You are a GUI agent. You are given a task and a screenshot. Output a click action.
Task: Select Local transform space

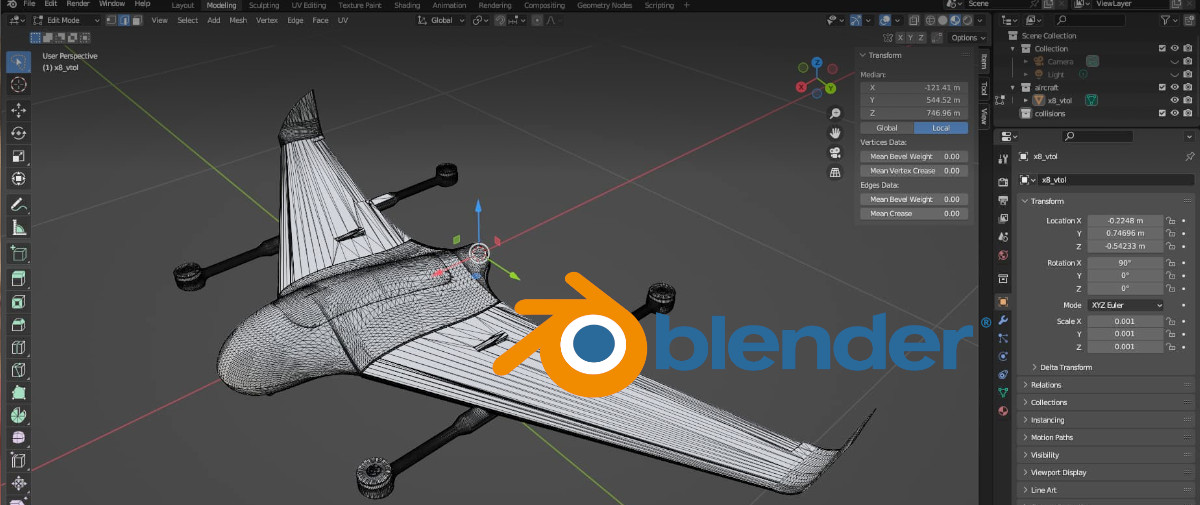pos(941,128)
